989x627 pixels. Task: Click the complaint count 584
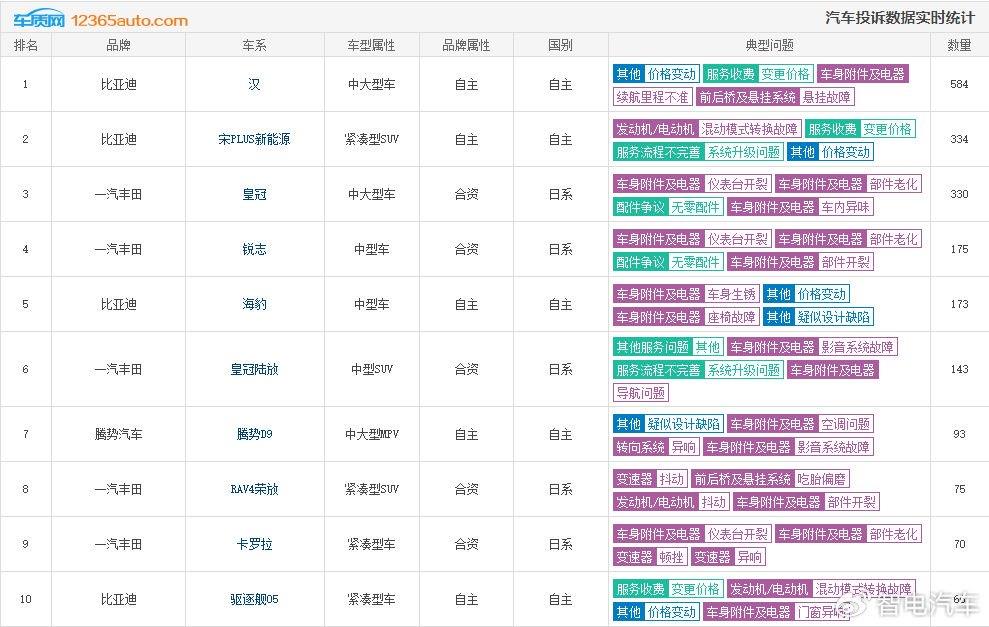coord(959,85)
